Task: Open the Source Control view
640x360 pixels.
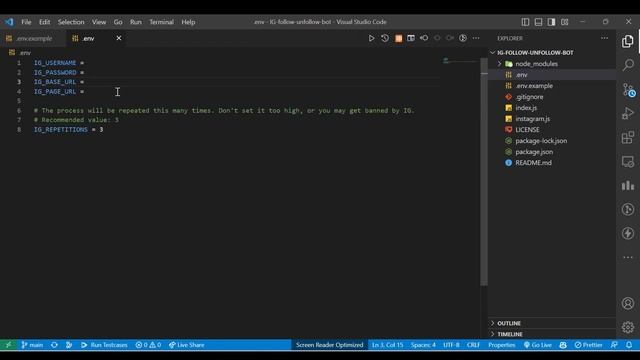Action: coord(629,90)
